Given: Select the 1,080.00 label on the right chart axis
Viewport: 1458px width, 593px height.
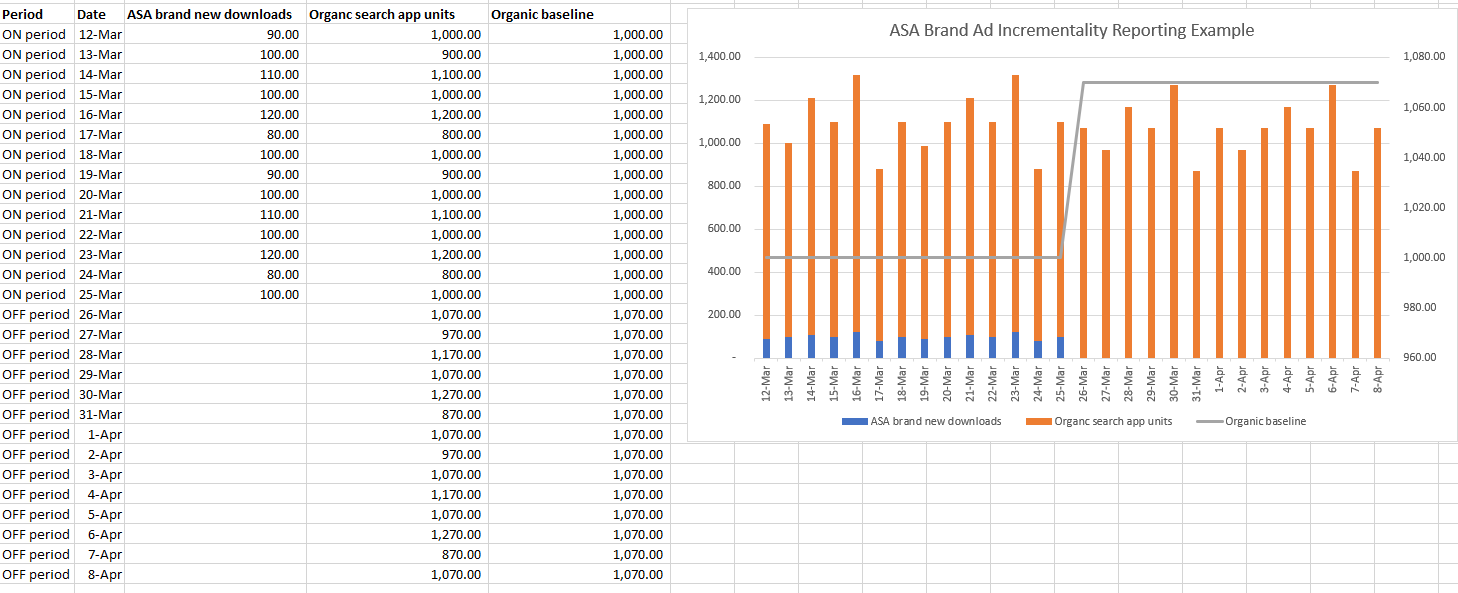Looking at the screenshot, I should 1424,57.
